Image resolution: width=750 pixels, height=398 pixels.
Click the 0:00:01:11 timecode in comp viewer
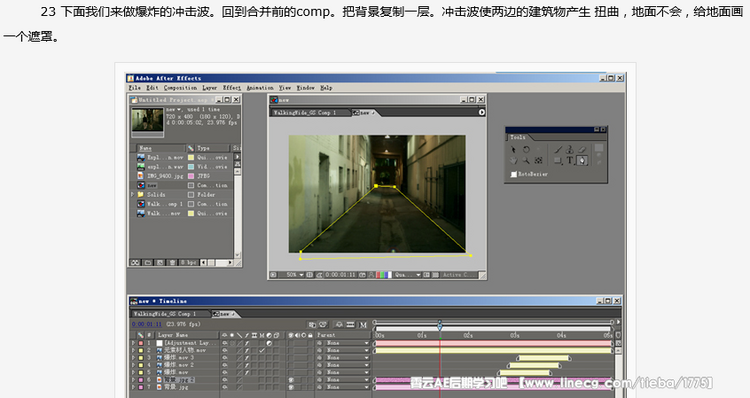click(x=341, y=275)
